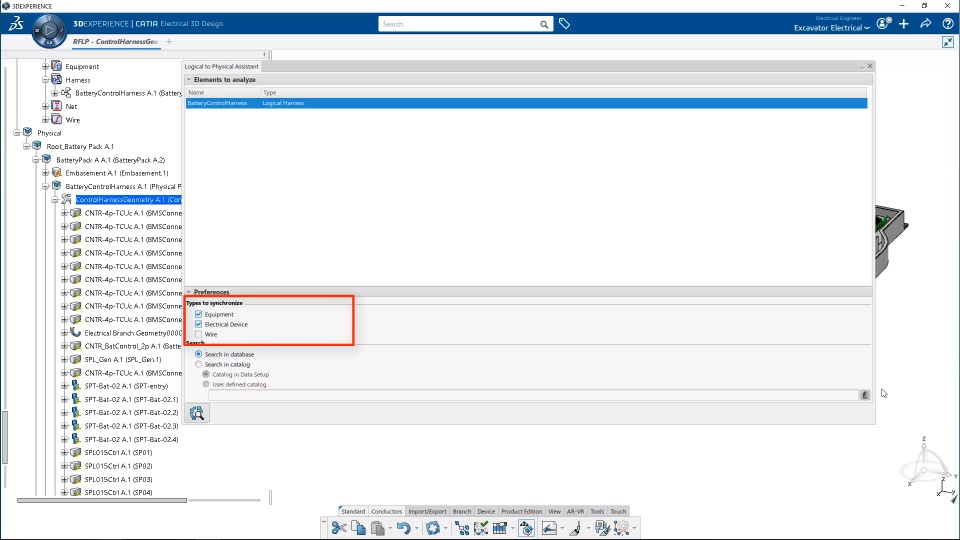Click the gear network settings icon
This screenshot has width=960, height=540.
tap(622, 528)
